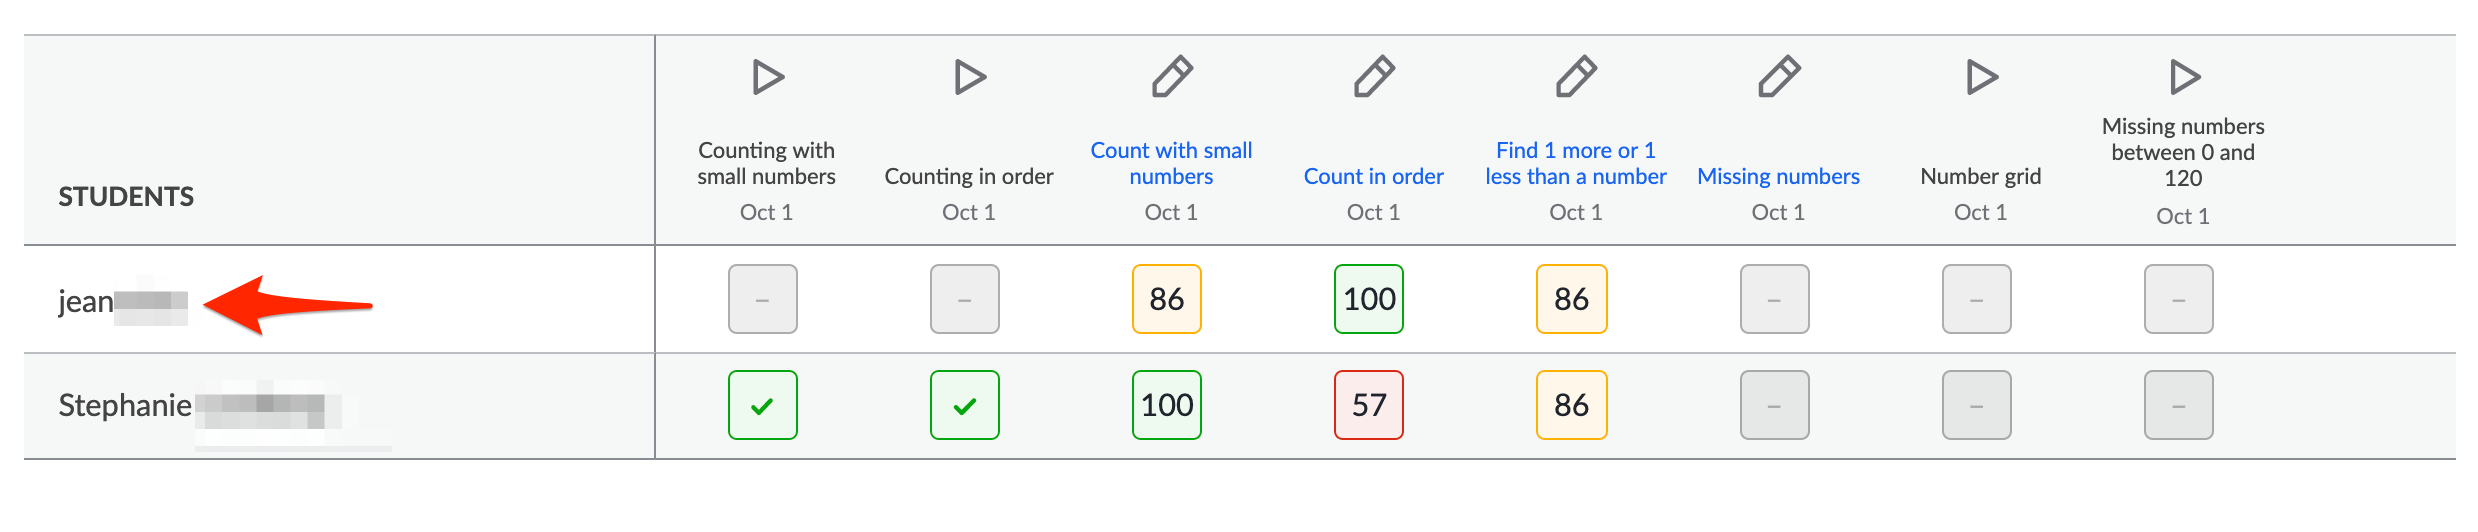Screen dimensions: 2478x532
Task: Select Stephanie's red score of 57
Action: tap(1369, 405)
